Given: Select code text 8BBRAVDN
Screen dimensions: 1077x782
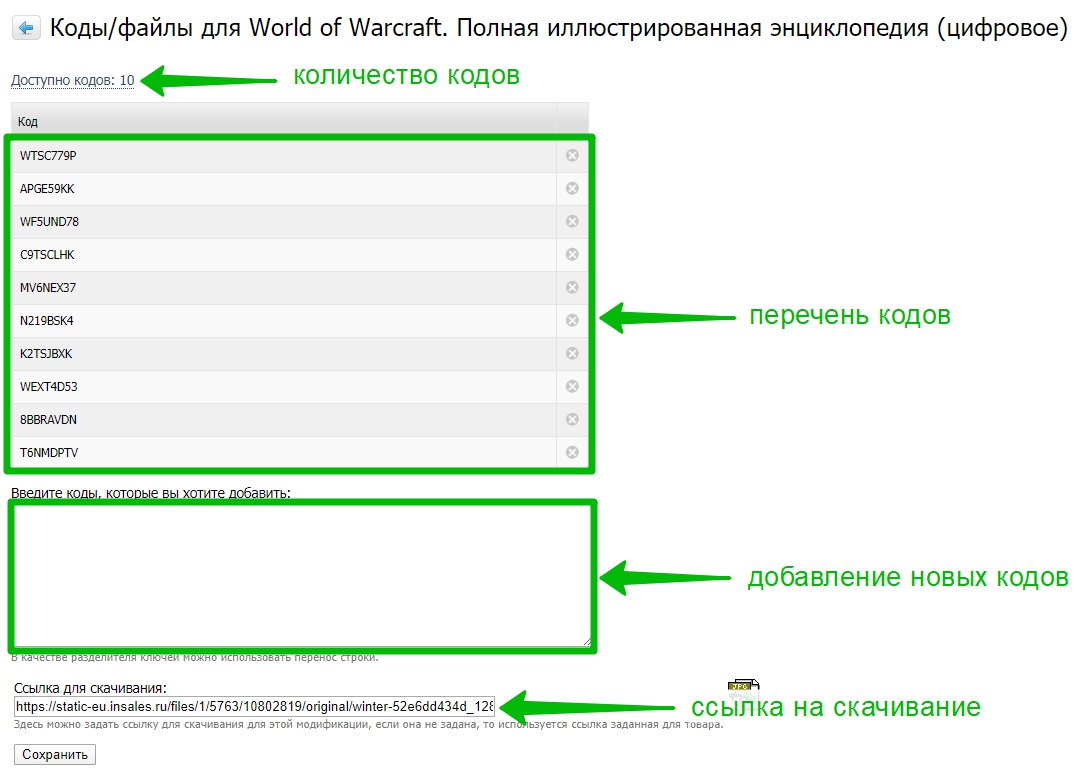Looking at the screenshot, I should click(x=48, y=419).
